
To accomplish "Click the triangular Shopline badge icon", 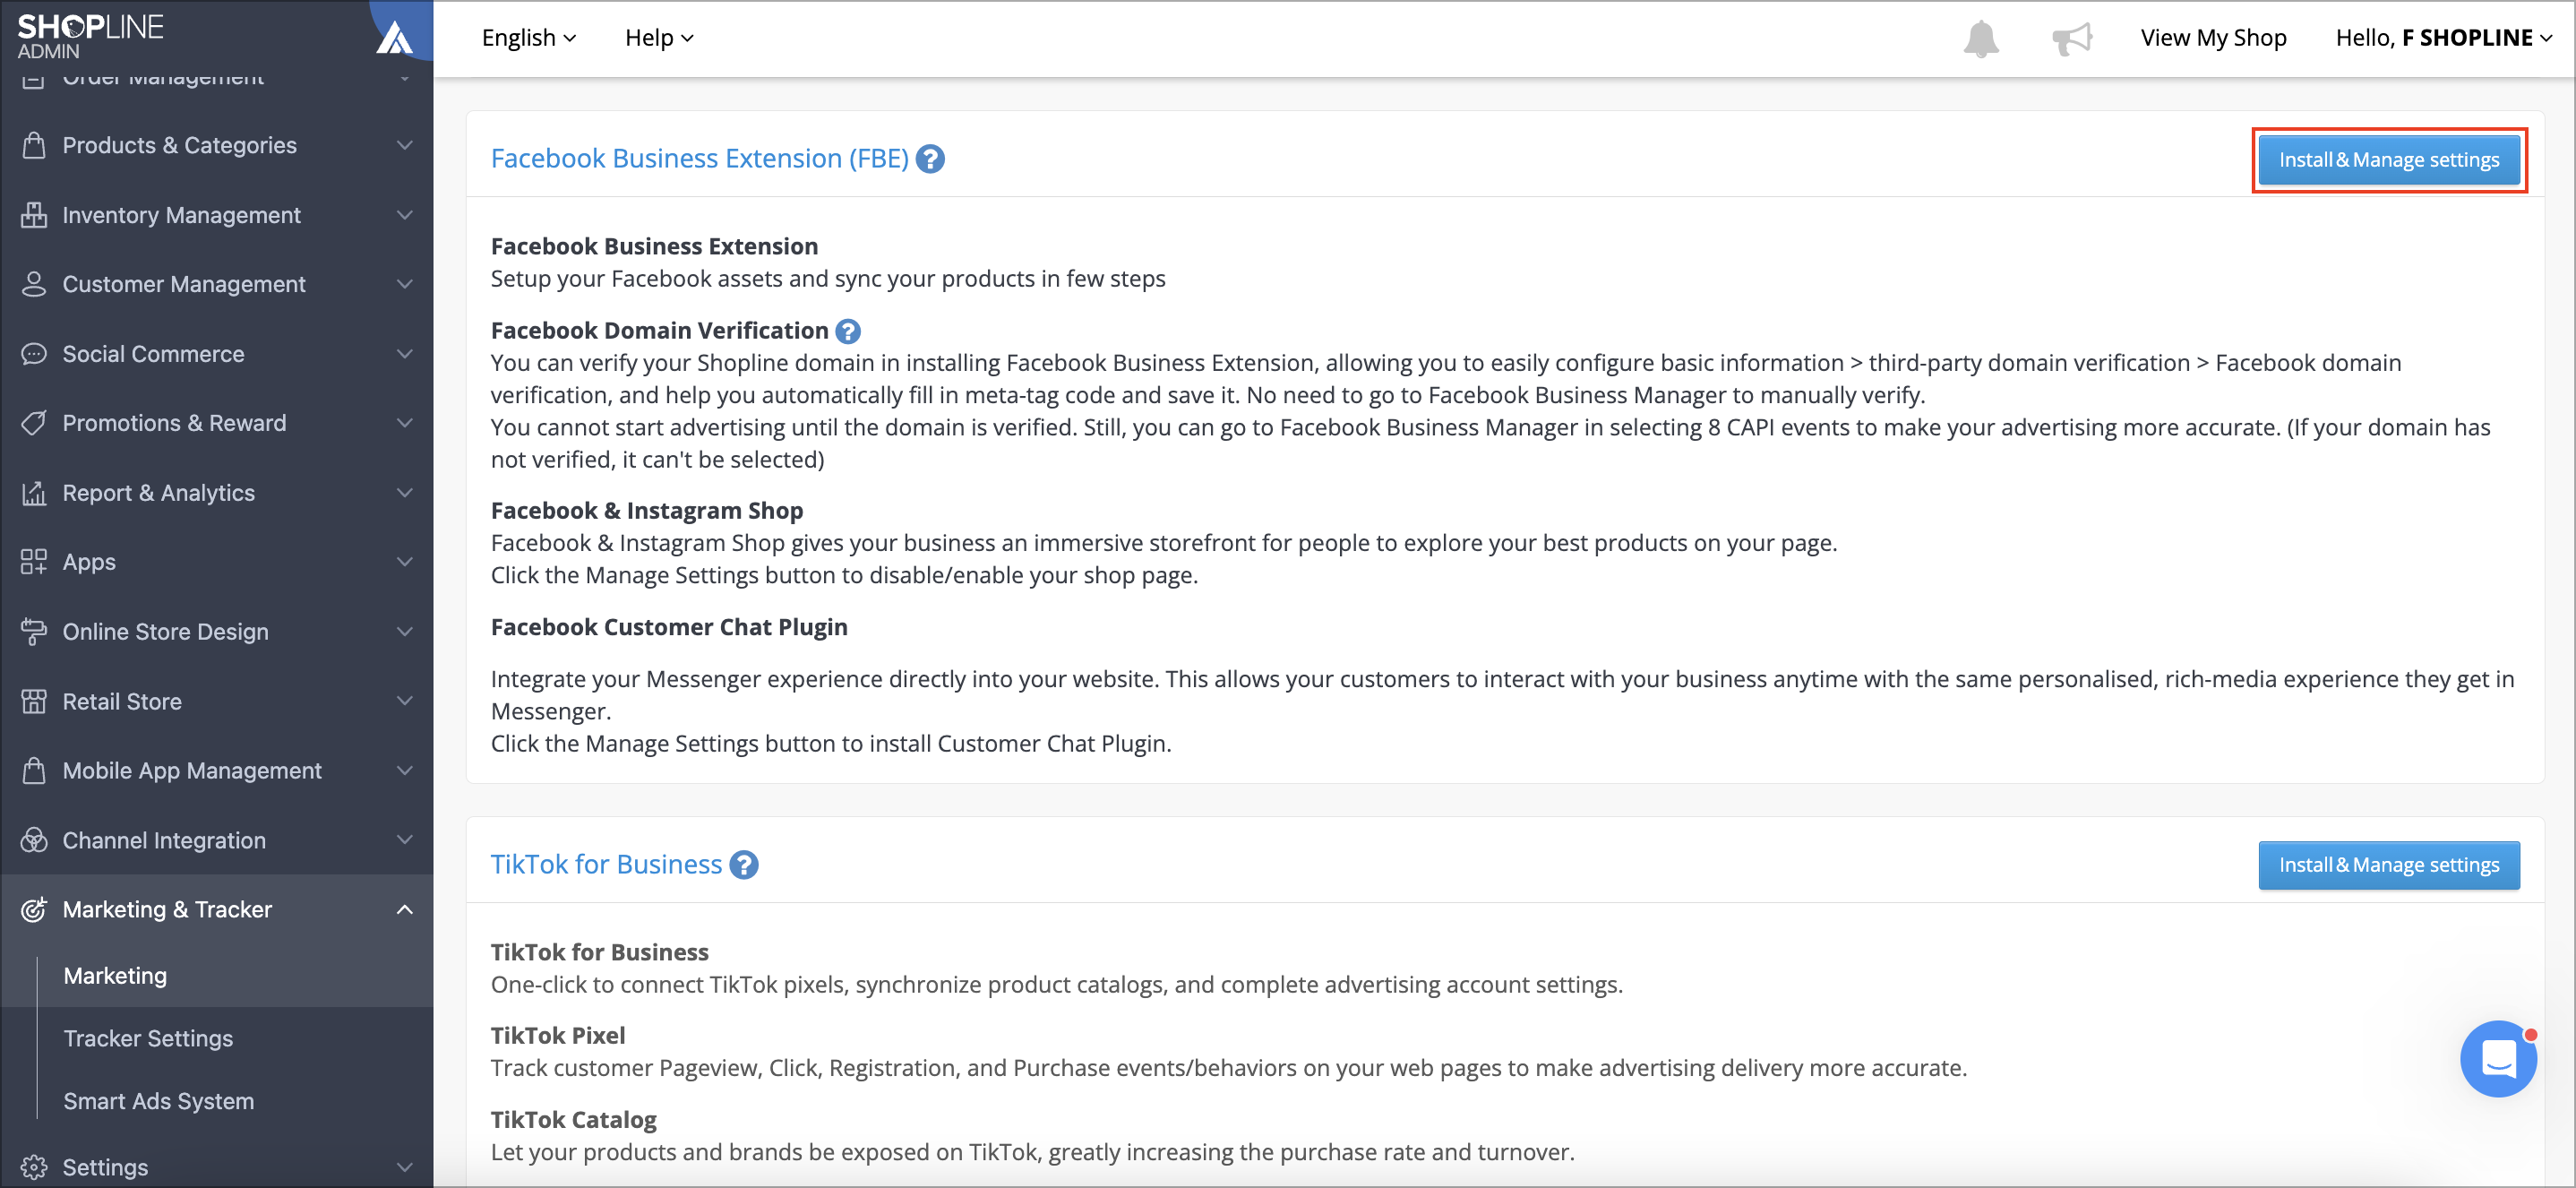I will pos(395,37).
